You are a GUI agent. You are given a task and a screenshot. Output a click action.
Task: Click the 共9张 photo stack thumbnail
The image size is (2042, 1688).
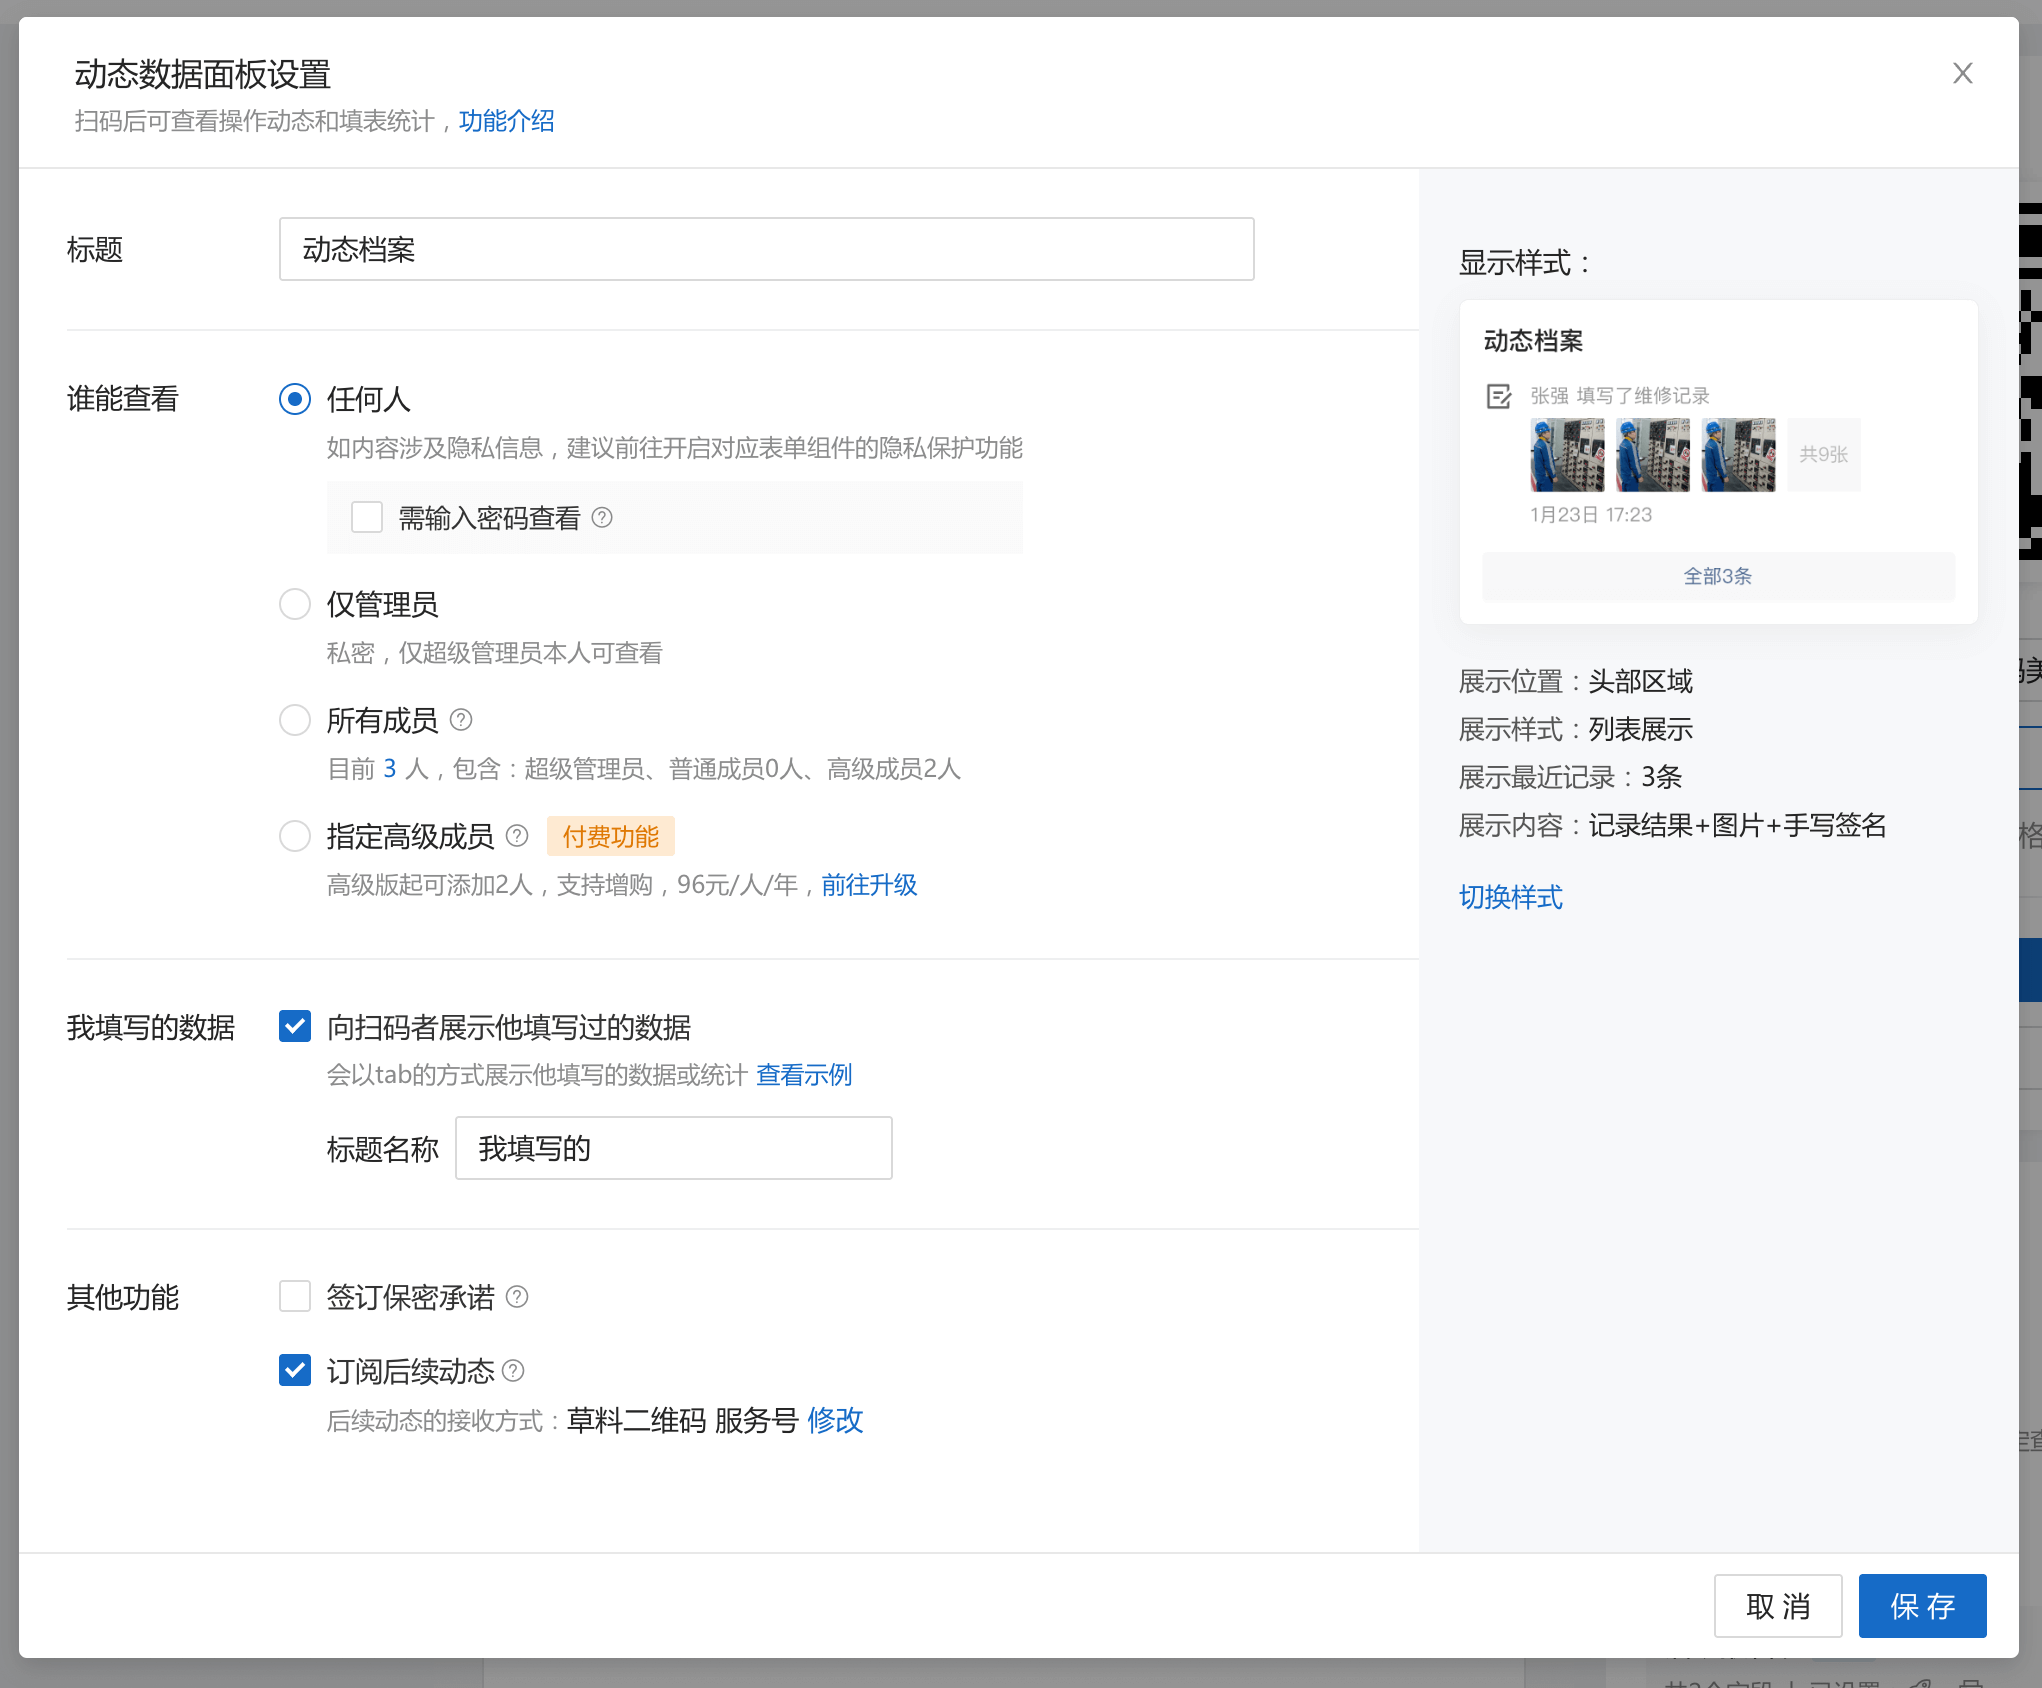point(1823,454)
